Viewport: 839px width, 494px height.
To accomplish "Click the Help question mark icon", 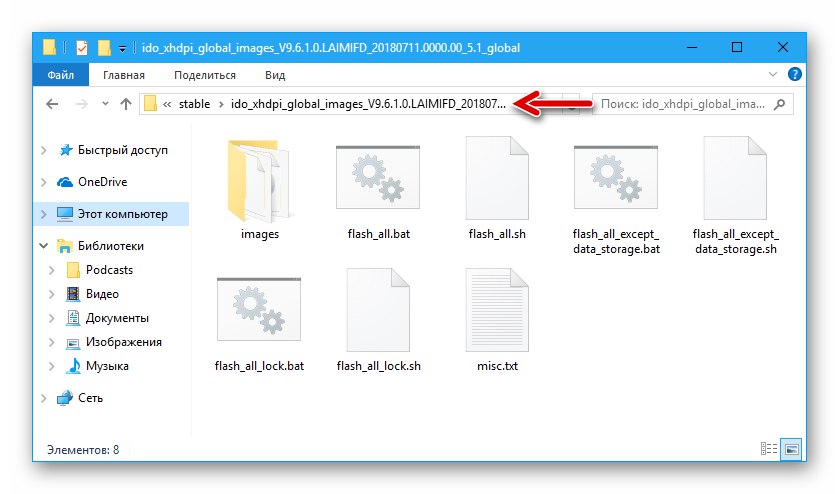I will (795, 74).
